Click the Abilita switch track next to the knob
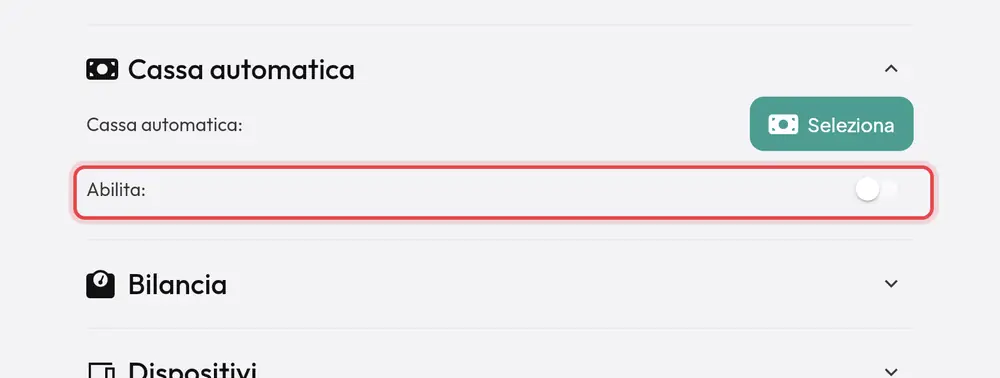1000x378 pixels. [x=889, y=190]
